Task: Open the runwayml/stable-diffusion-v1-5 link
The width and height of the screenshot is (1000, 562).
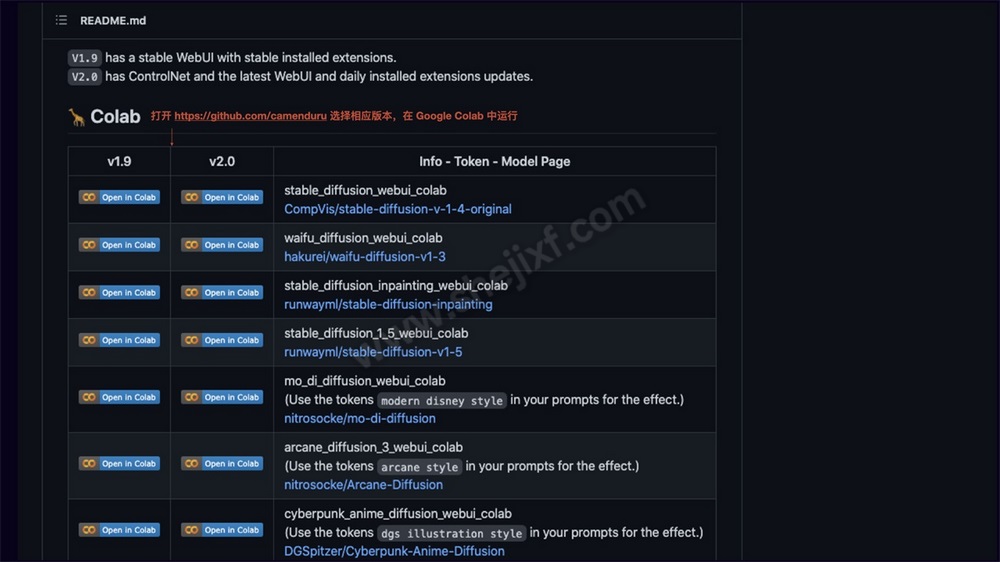Action: [373, 352]
